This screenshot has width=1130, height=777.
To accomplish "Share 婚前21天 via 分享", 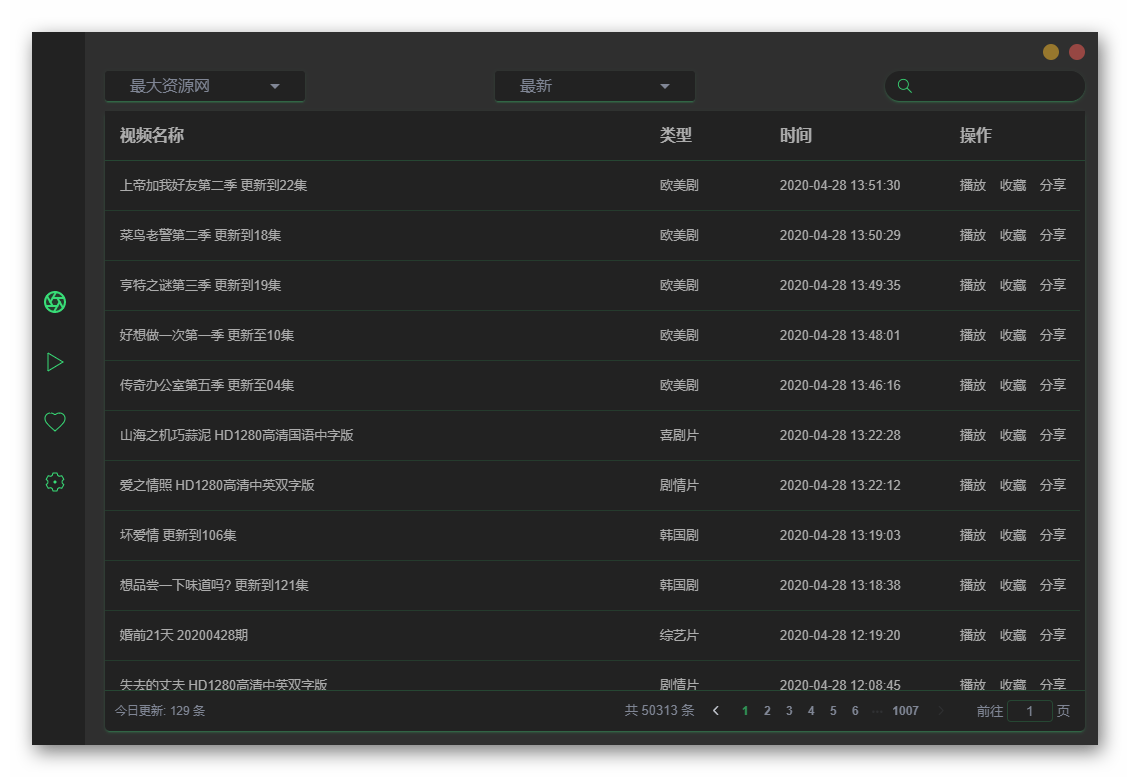I will (1052, 635).
